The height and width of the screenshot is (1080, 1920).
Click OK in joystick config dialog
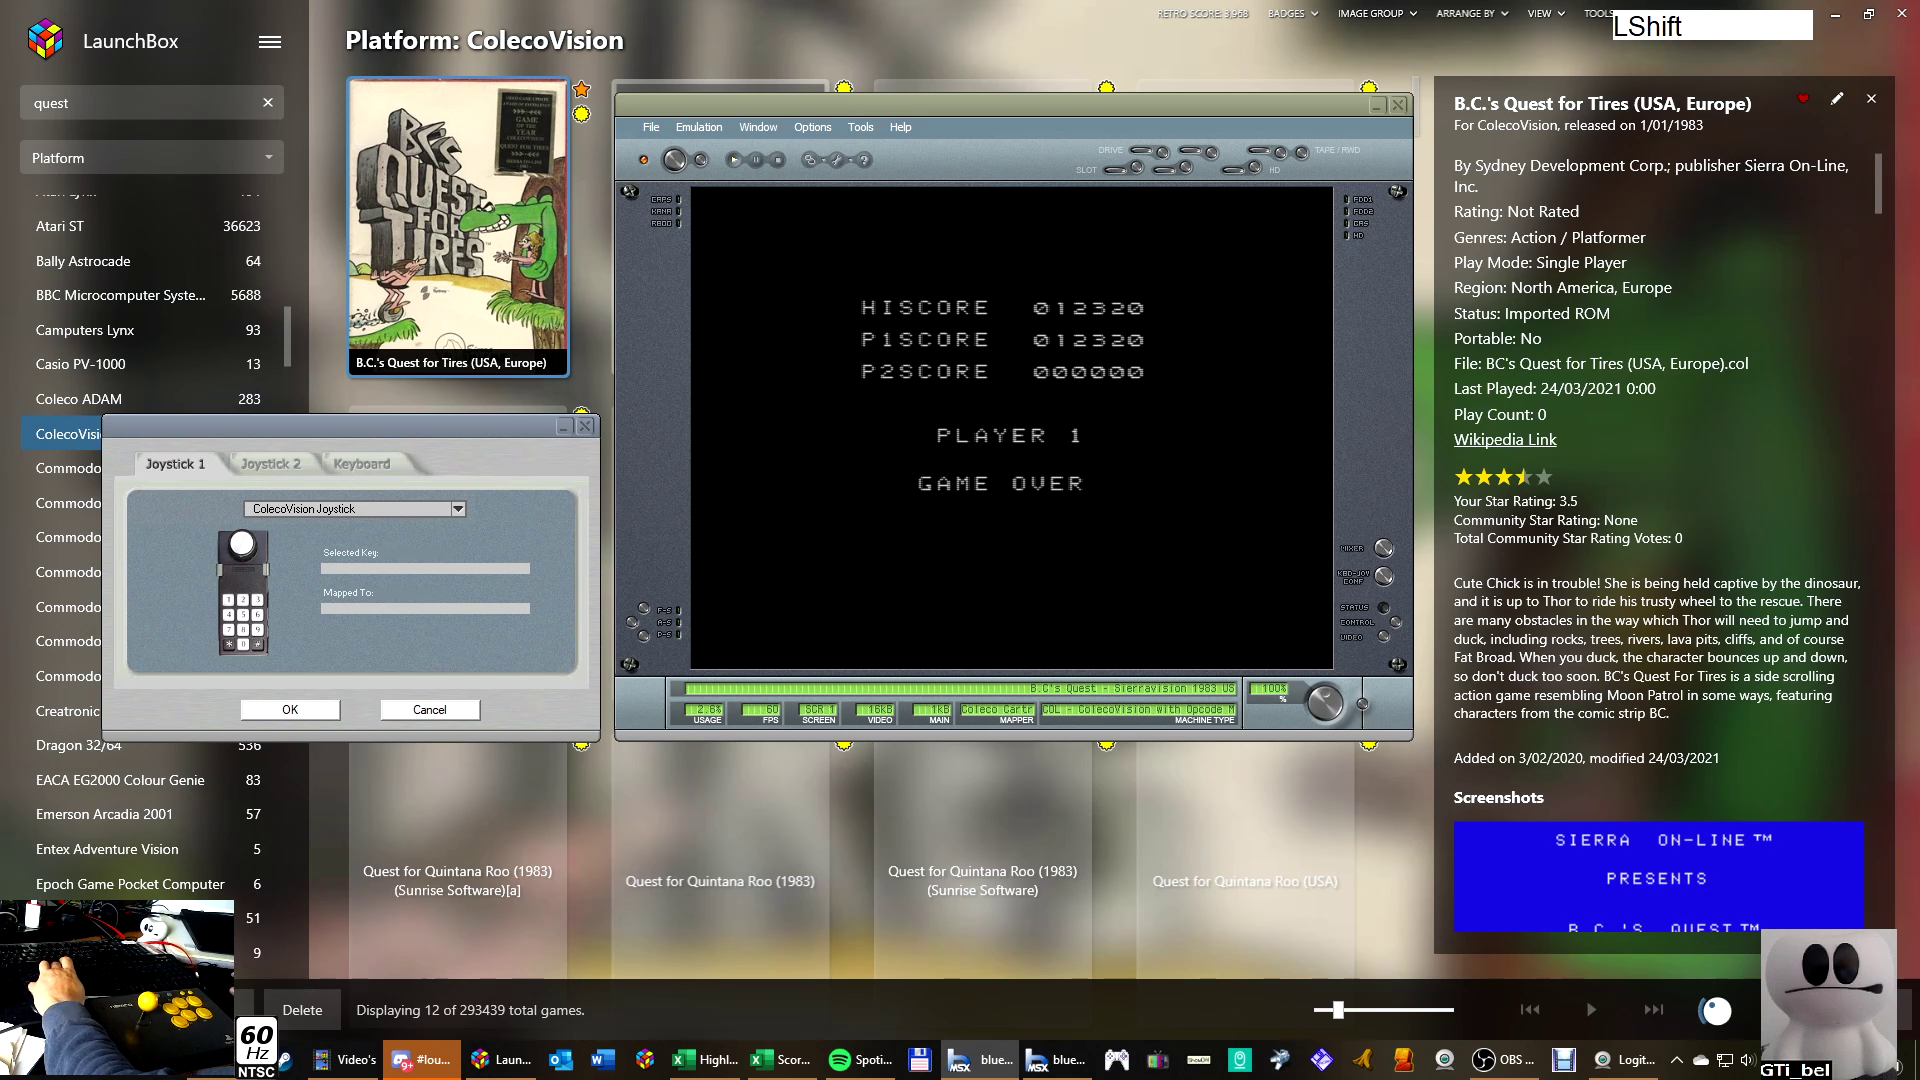point(290,710)
